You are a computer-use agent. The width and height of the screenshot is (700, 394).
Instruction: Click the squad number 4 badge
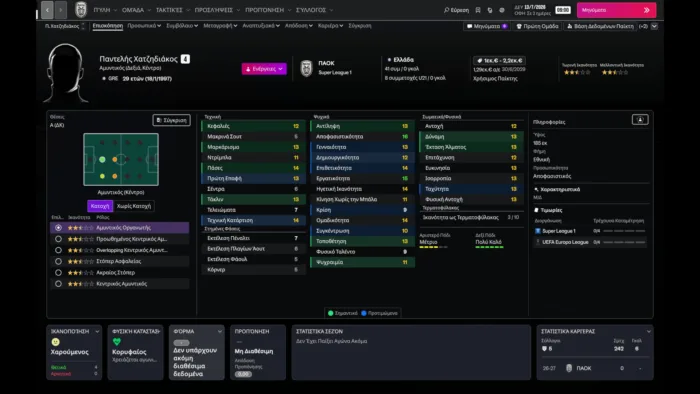(x=185, y=59)
